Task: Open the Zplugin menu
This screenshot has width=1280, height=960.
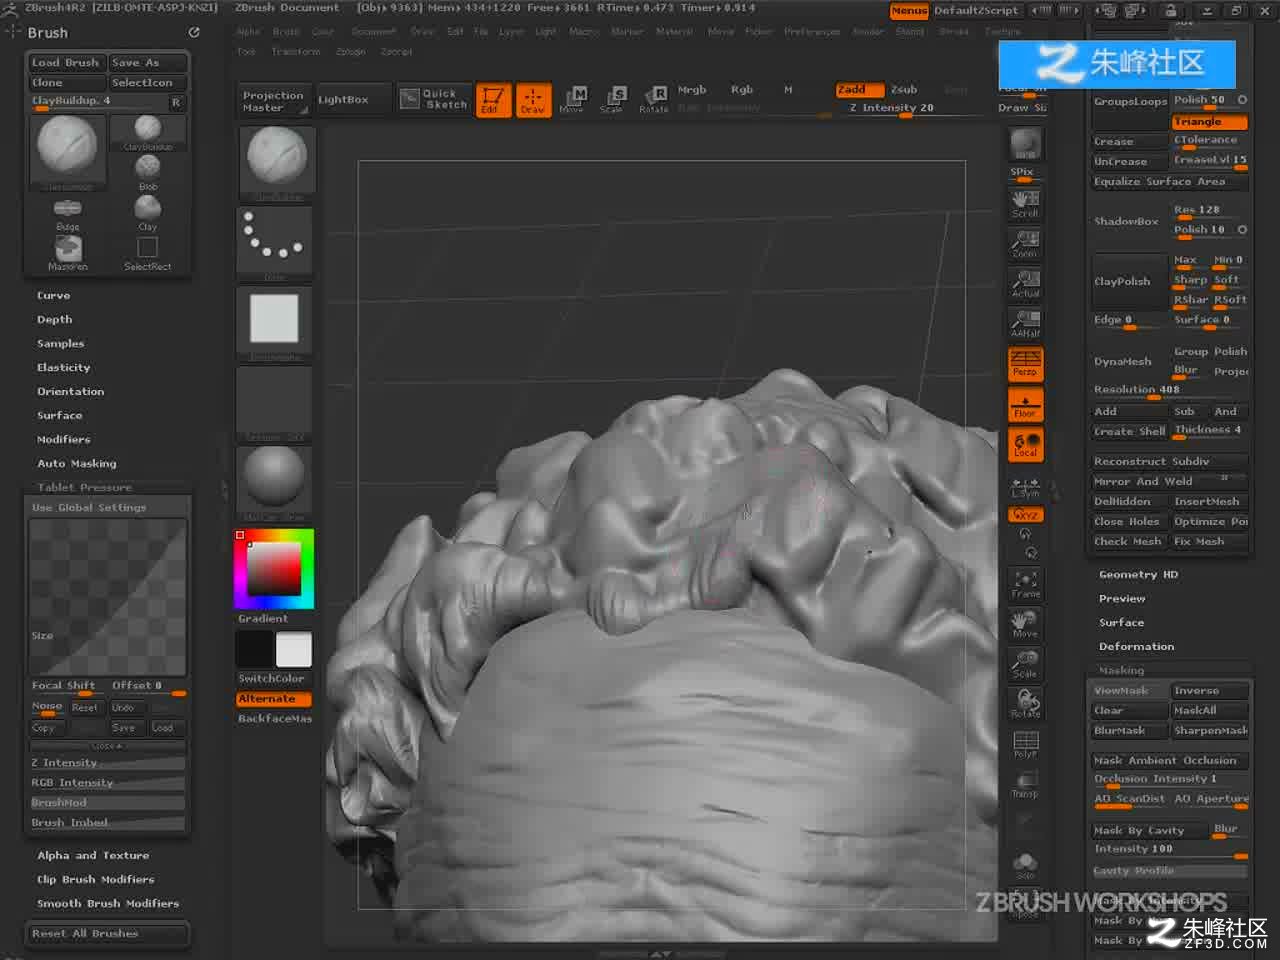Action: coord(351,52)
